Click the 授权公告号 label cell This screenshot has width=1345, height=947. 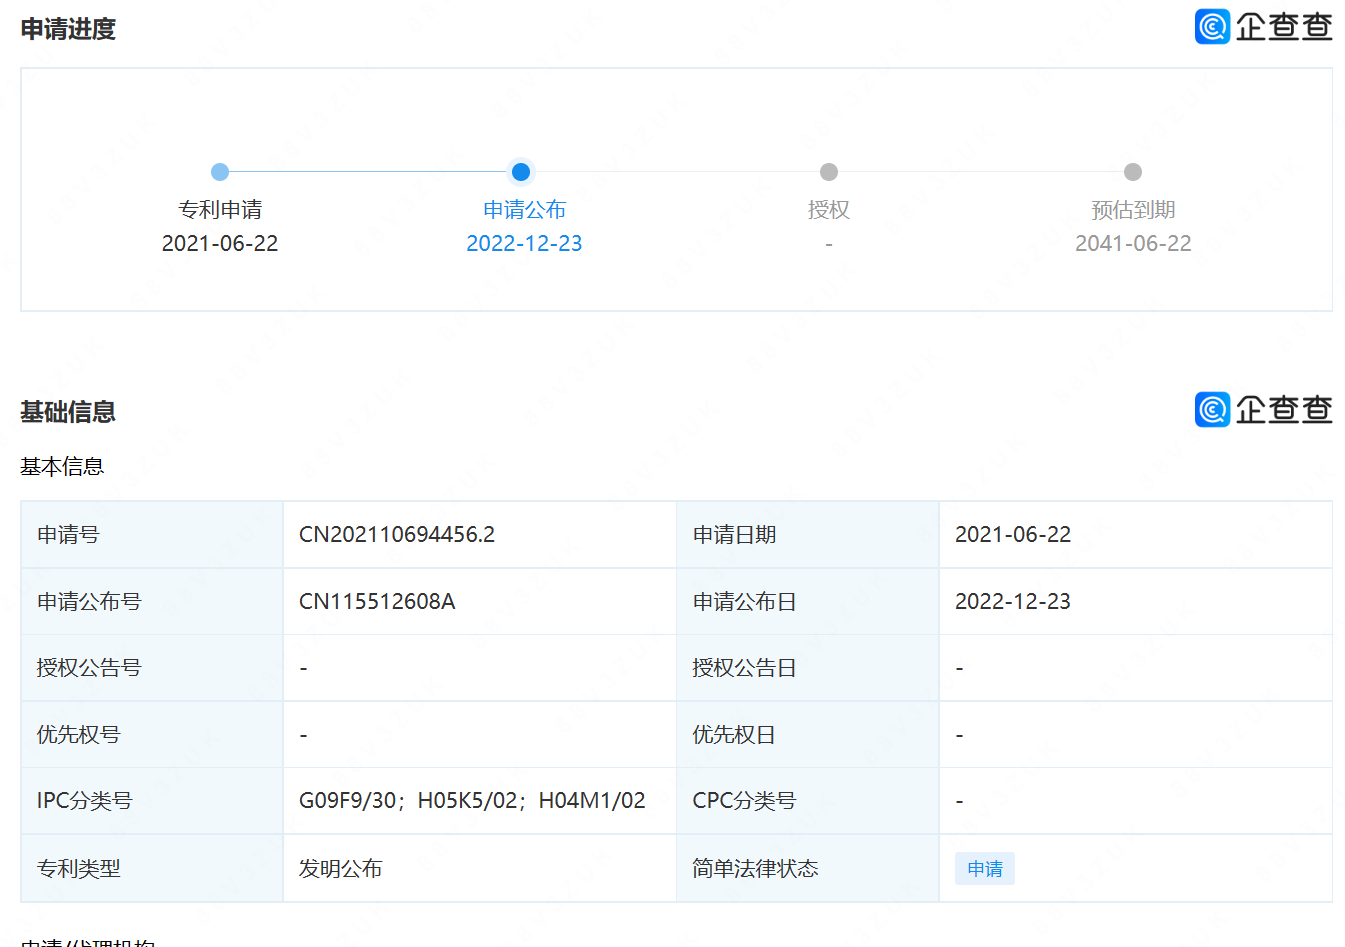click(x=152, y=668)
